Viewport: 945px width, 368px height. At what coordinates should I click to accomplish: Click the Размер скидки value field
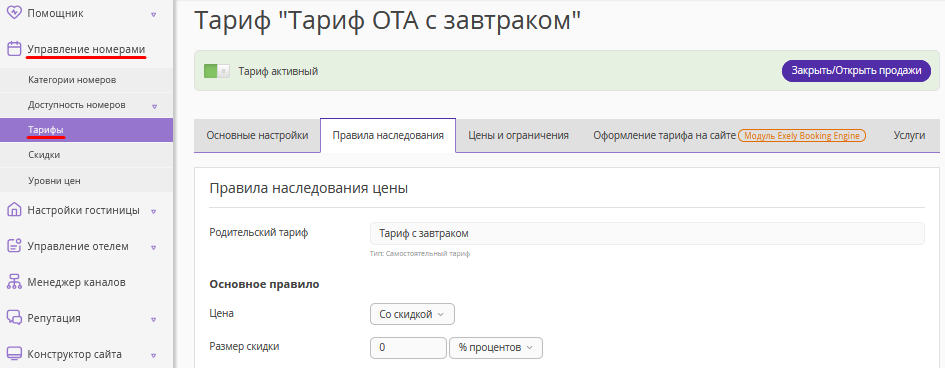point(408,348)
